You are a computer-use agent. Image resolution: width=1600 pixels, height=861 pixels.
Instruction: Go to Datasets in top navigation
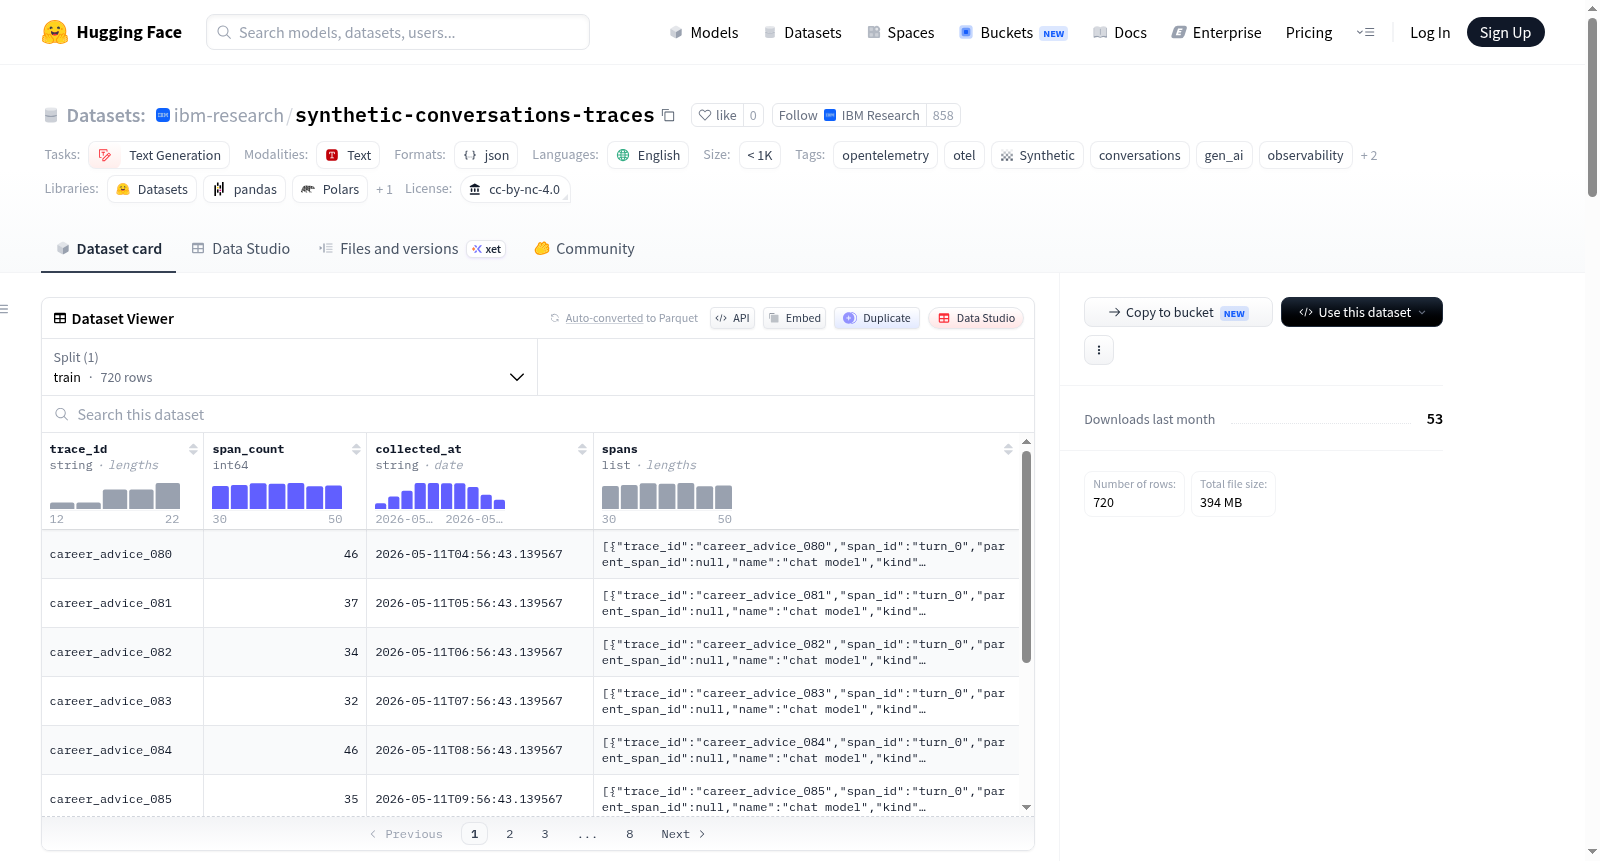pyautogui.click(x=802, y=33)
